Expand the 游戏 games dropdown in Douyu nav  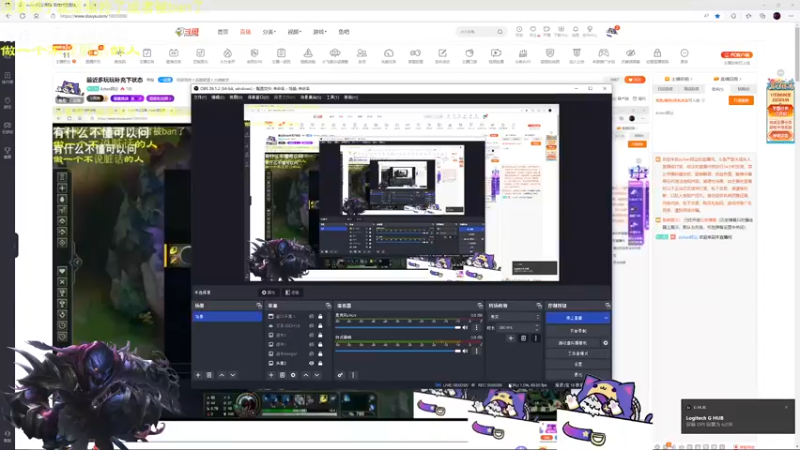coord(319,32)
